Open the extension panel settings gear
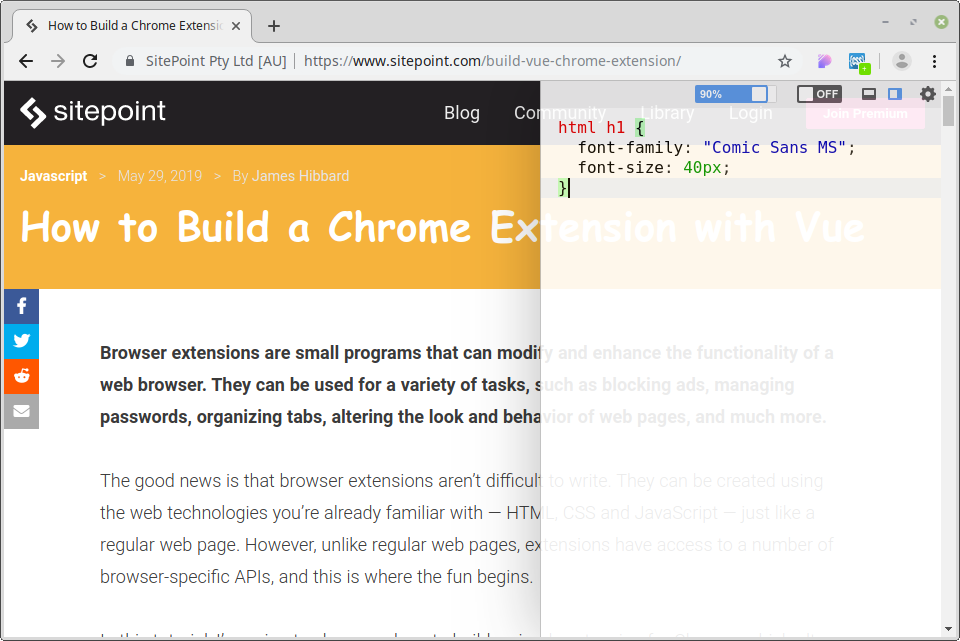The width and height of the screenshot is (960, 641). [x=928, y=94]
